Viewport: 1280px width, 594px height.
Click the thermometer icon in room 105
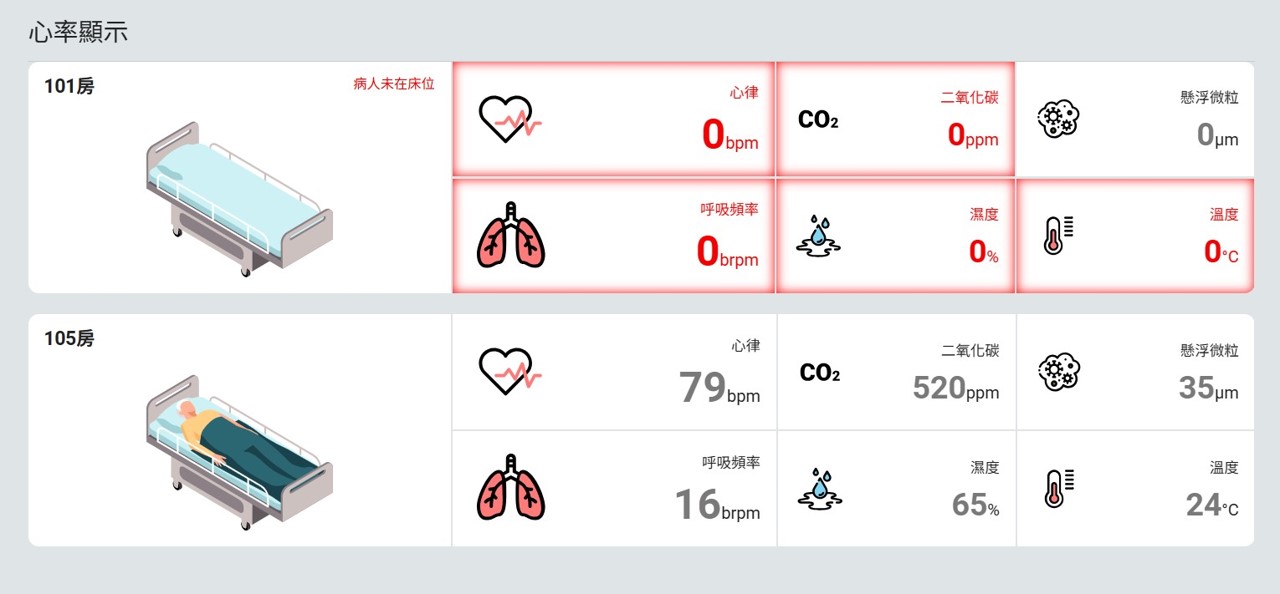[x=1058, y=488]
